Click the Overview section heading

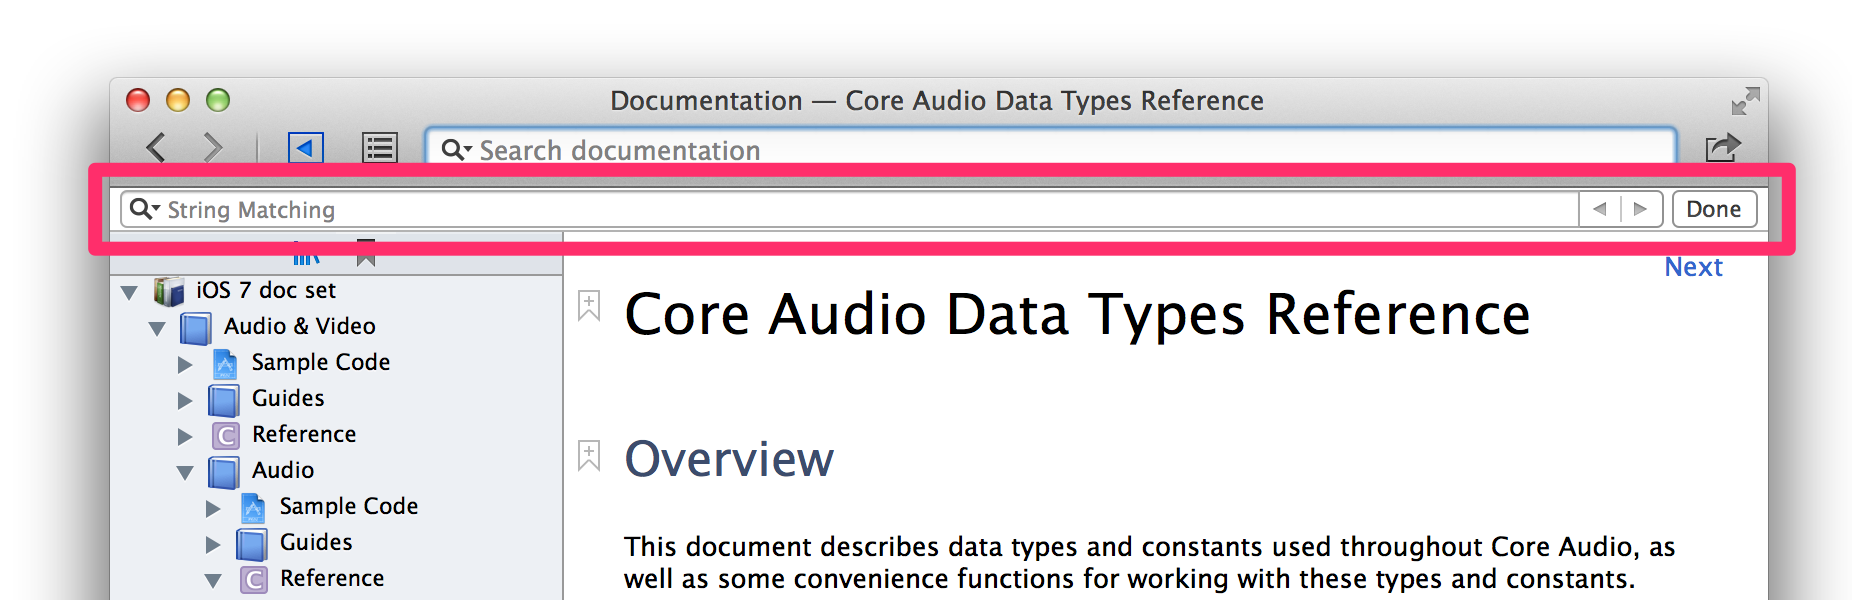(x=729, y=460)
